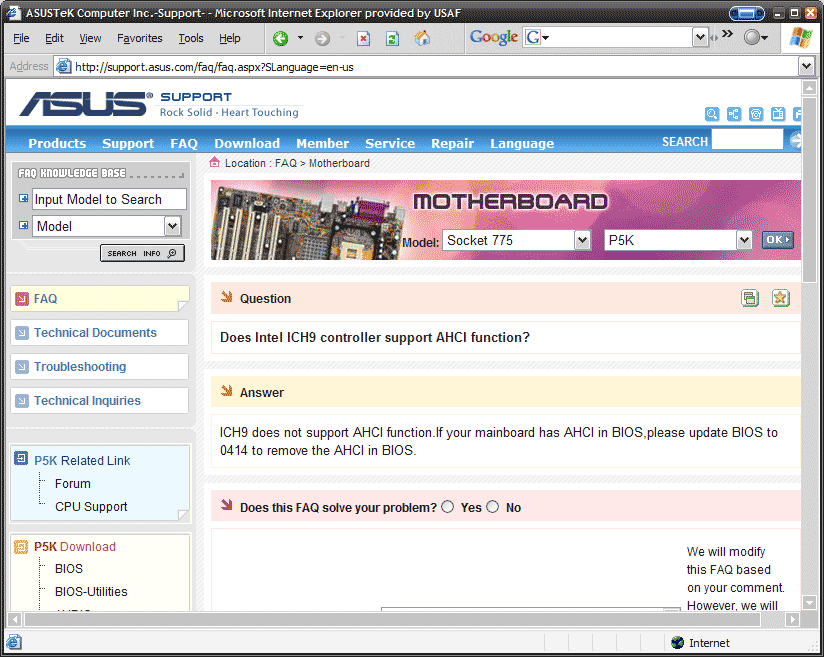The height and width of the screenshot is (657, 824).
Task: Click the ASUS logo
Action: point(87,104)
